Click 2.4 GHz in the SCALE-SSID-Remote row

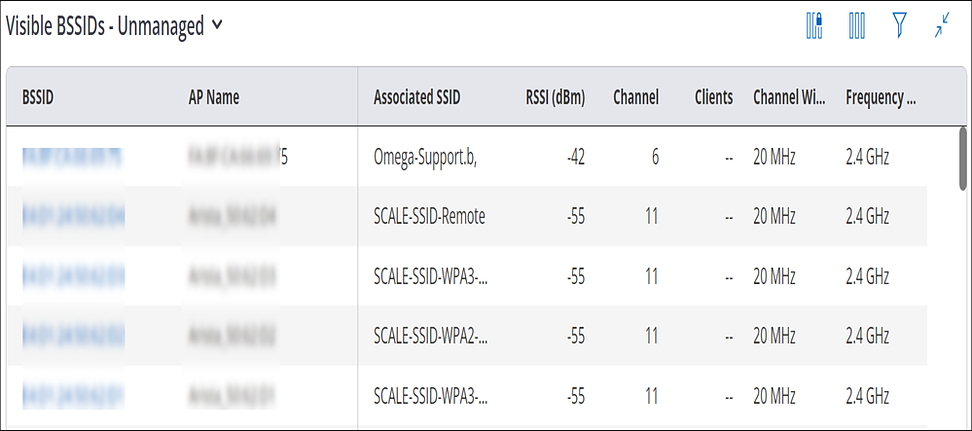tap(867, 216)
